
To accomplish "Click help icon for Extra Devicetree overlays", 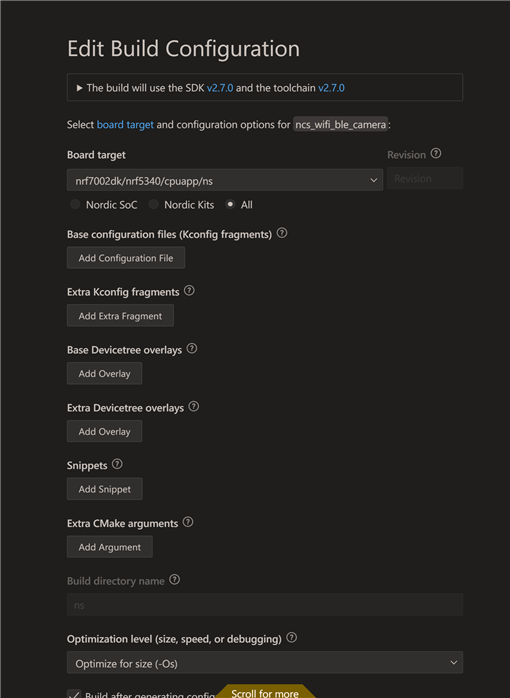I will [194, 406].
